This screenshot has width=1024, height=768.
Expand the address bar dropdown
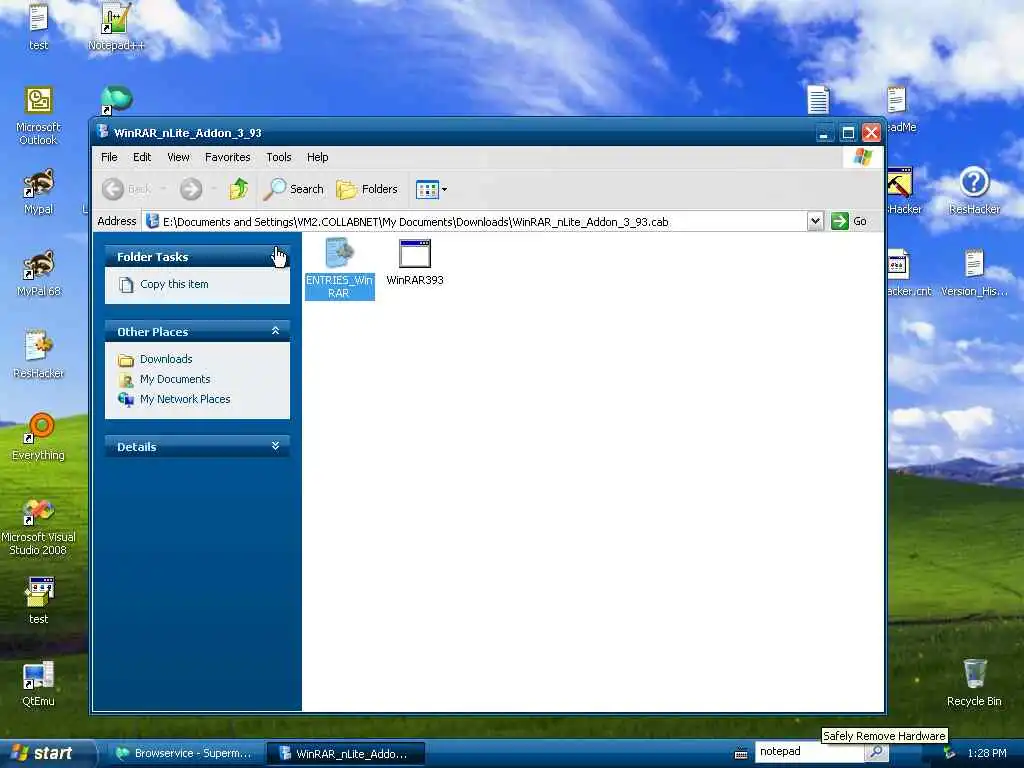coord(815,221)
